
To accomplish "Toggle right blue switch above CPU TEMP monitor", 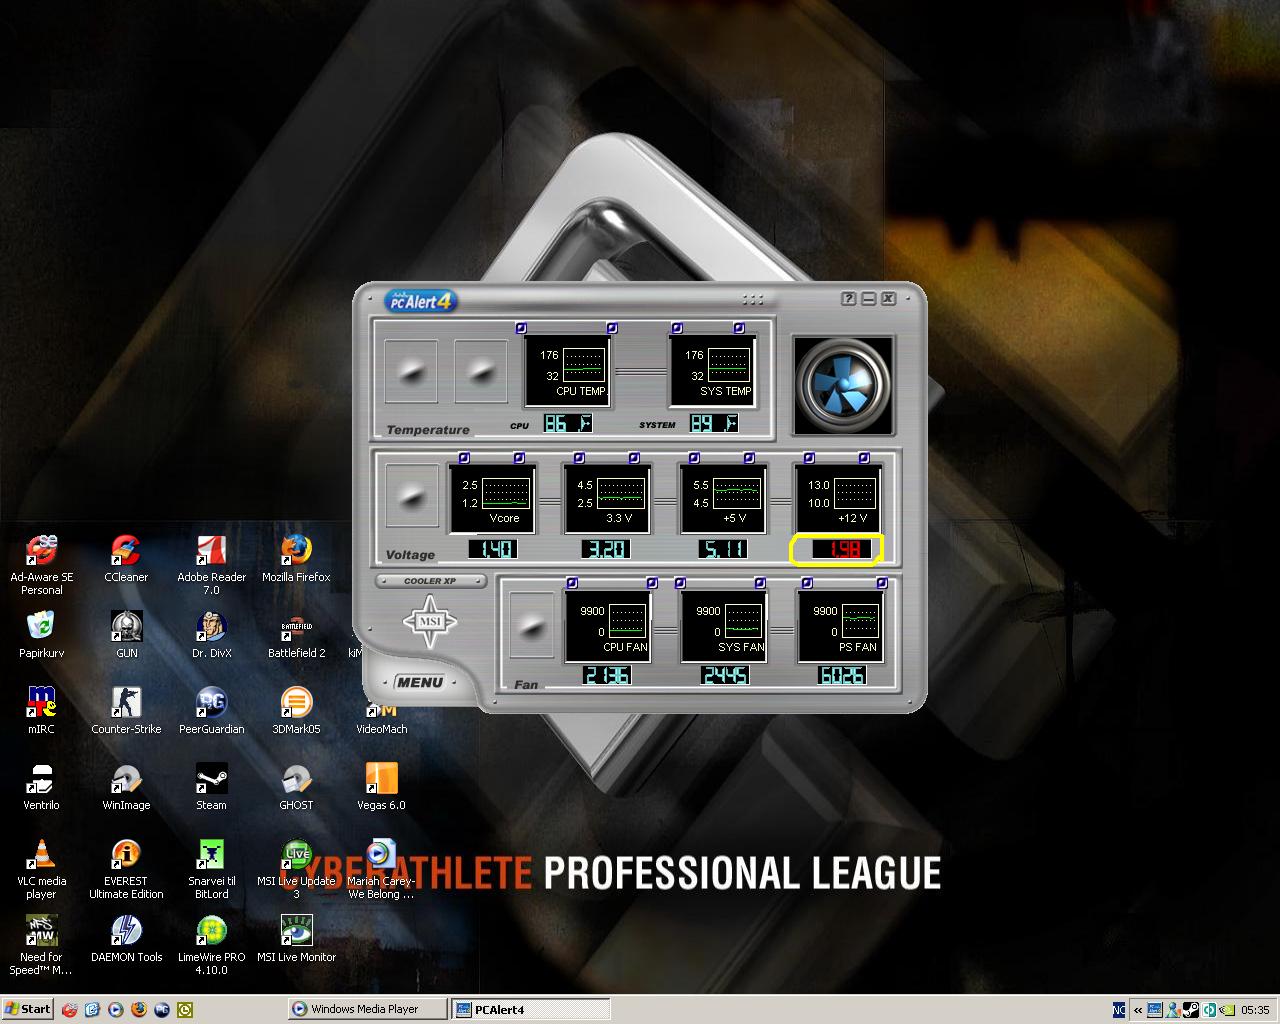I will 612,328.
